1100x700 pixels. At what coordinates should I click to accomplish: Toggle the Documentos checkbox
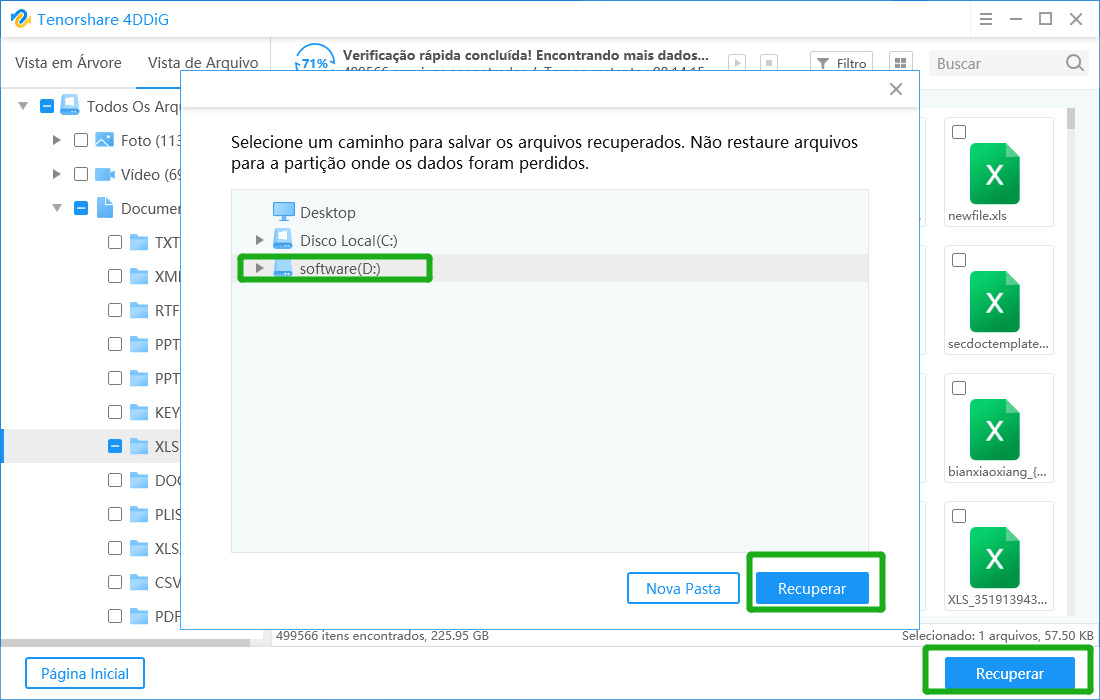[81, 208]
